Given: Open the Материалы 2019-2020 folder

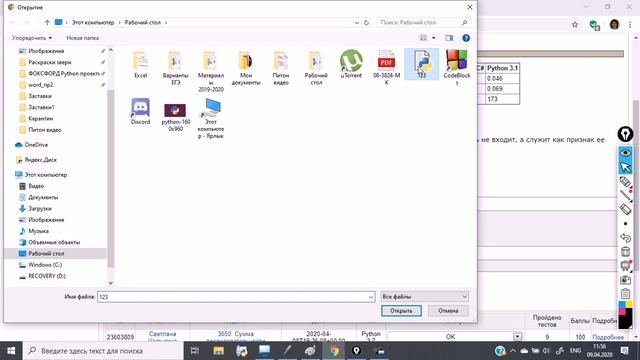Looking at the screenshot, I should tap(211, 71).
